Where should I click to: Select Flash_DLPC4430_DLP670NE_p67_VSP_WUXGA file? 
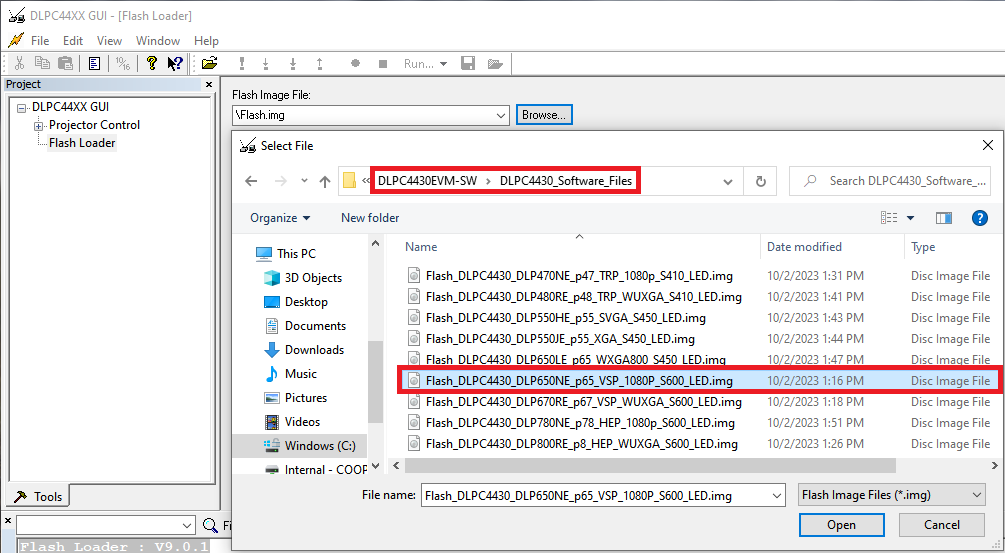point(583,402)
